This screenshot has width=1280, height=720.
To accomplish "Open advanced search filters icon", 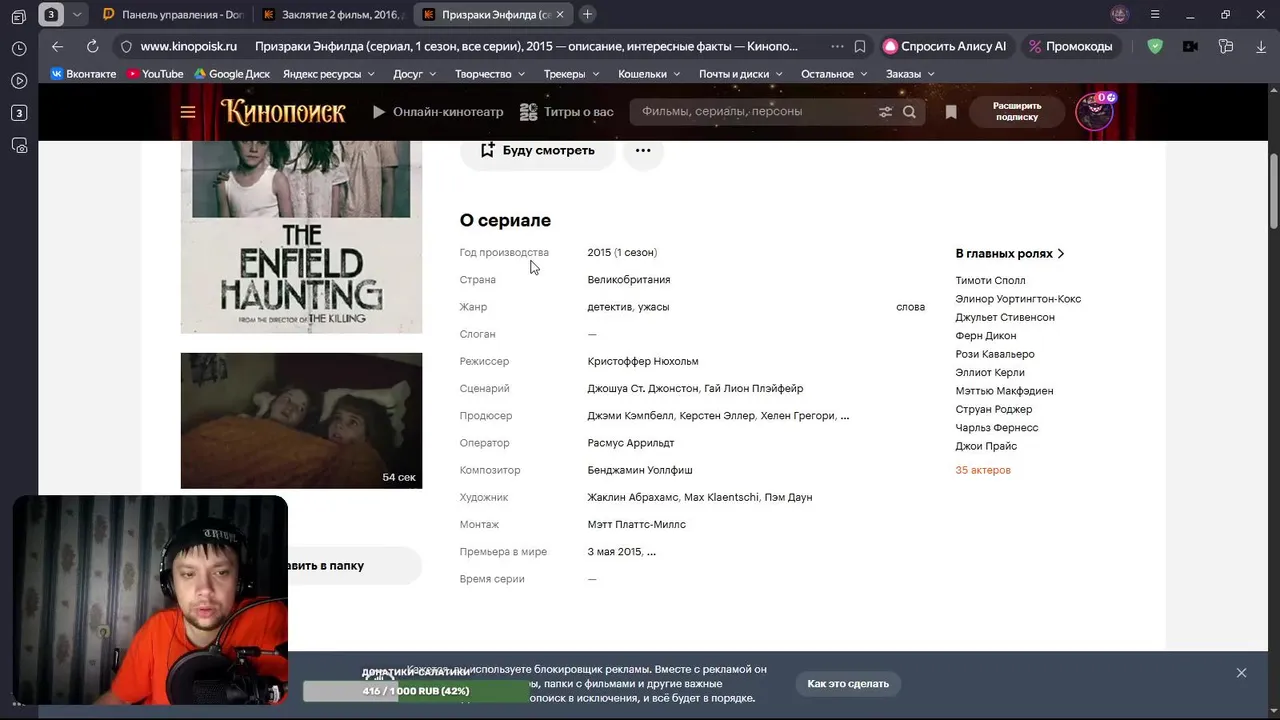I will (885, 112).
